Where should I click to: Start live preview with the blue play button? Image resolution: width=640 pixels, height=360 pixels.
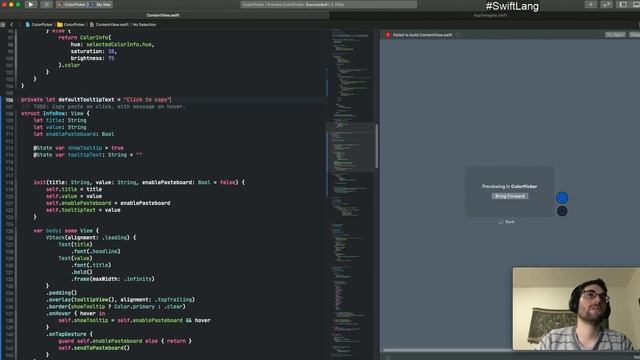[562, 198]
